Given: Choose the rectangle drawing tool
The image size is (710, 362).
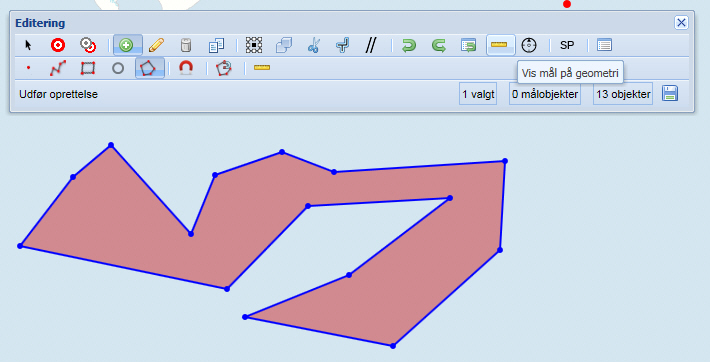Looking at the screenshot, I should click(88, 68).
